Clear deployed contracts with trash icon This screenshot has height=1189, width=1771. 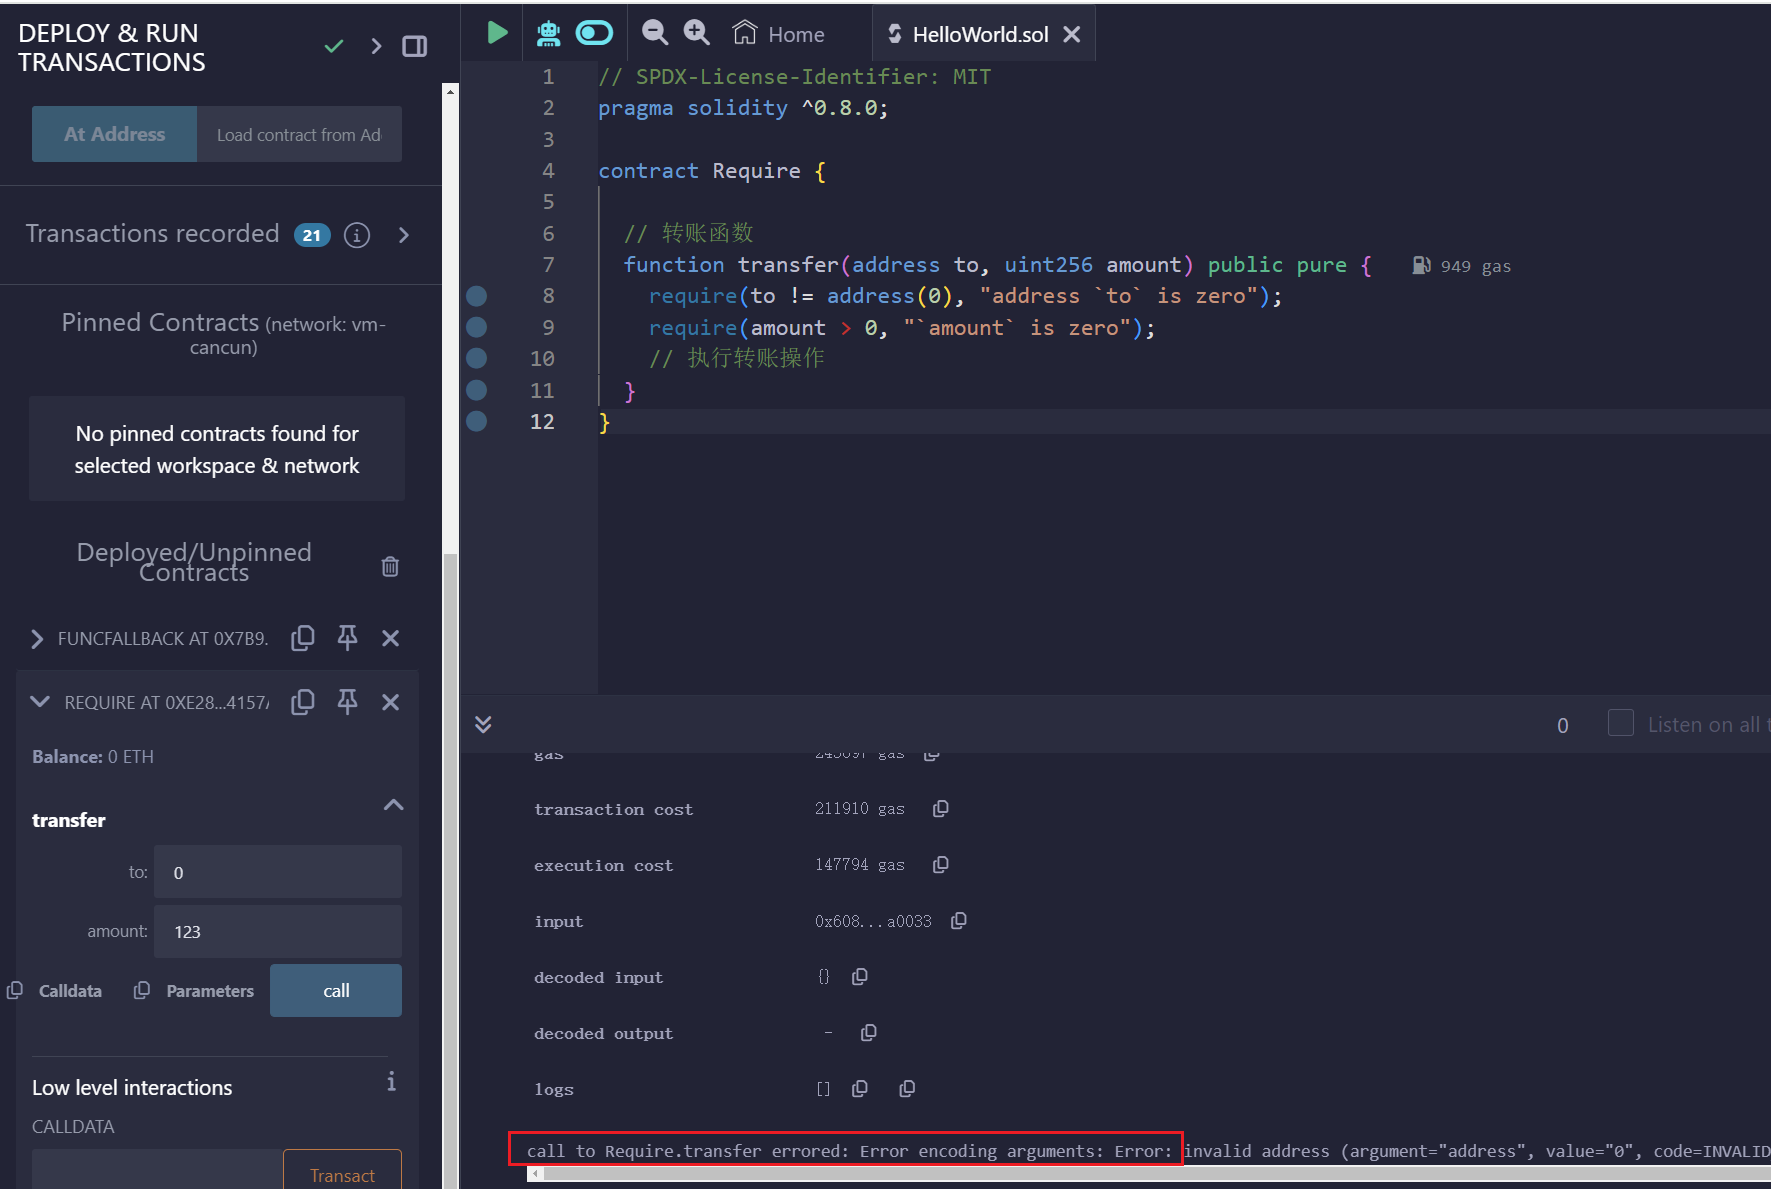(390, 566)
